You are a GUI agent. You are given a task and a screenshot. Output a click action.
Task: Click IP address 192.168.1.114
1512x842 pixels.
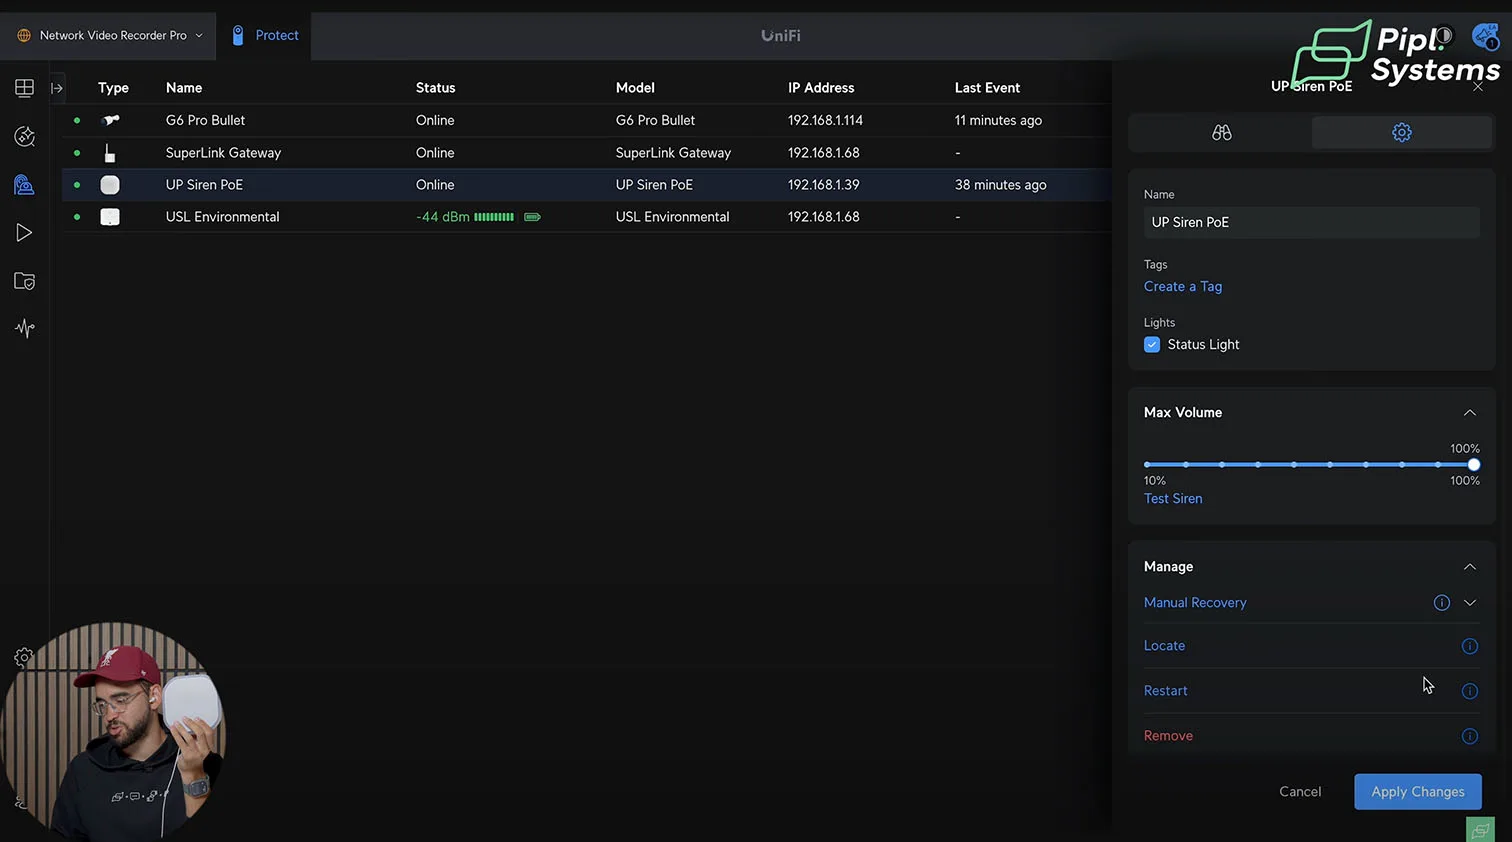click(825, 120)
